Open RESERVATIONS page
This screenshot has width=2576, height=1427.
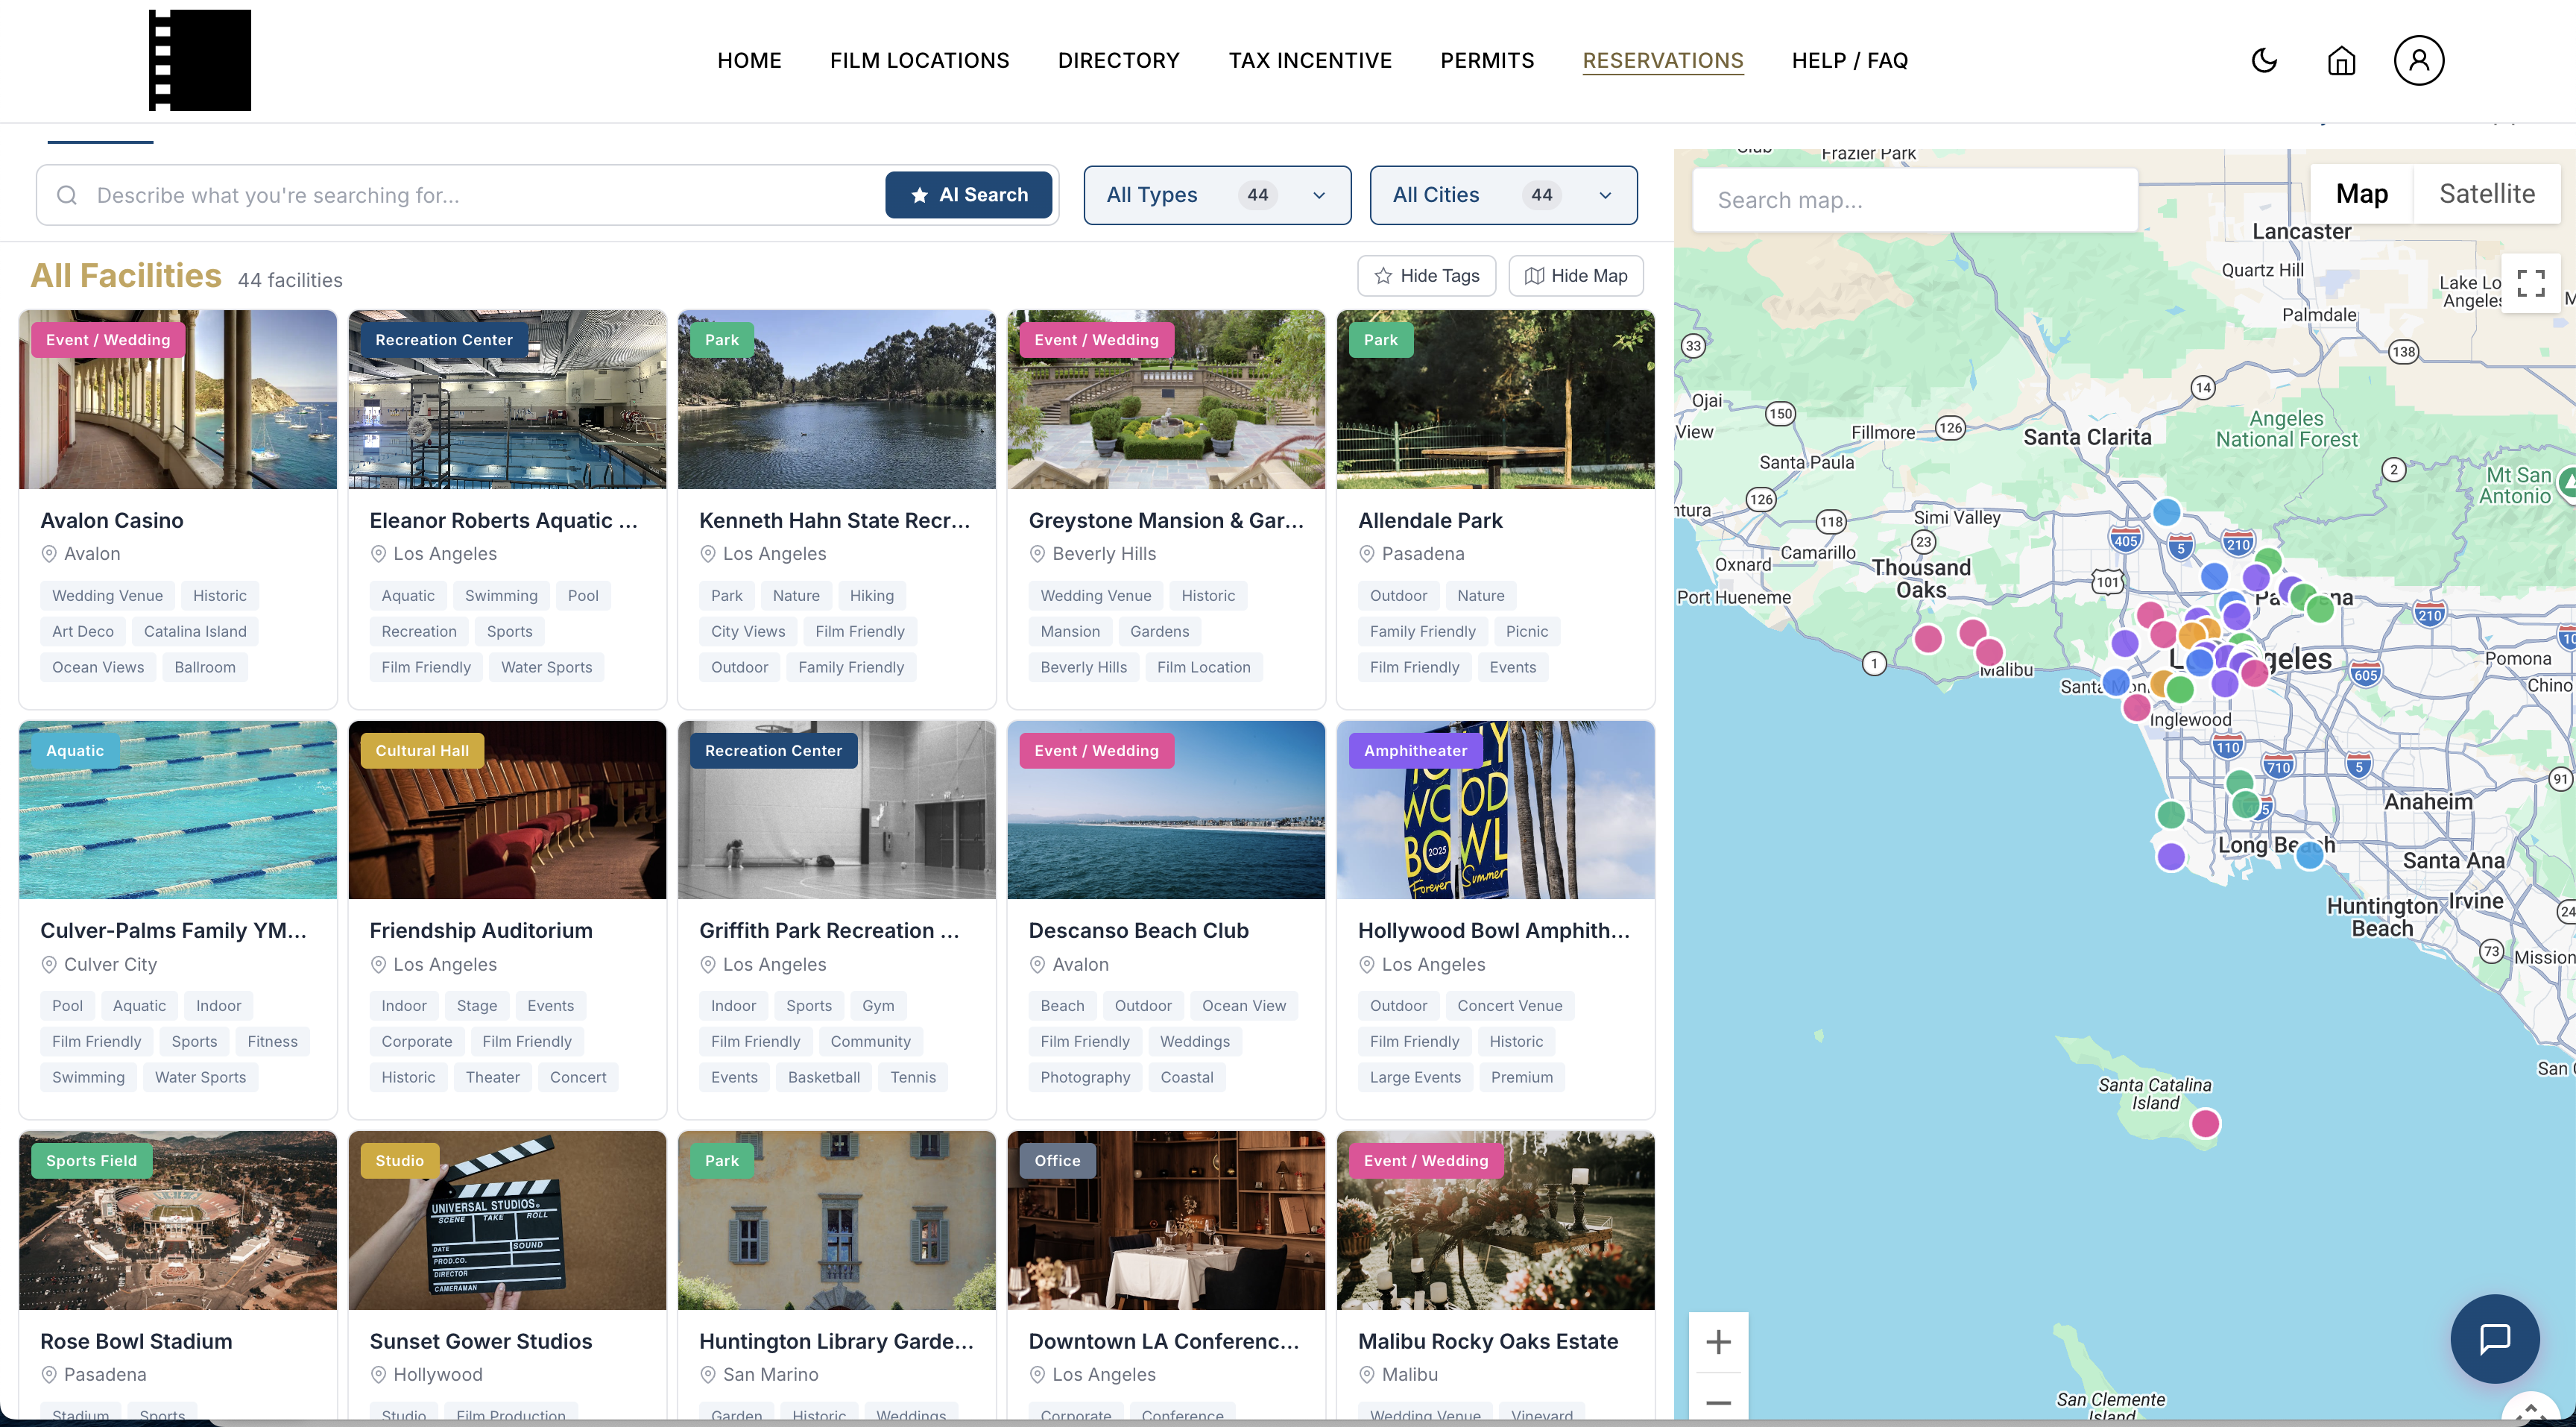point(1662,60)
